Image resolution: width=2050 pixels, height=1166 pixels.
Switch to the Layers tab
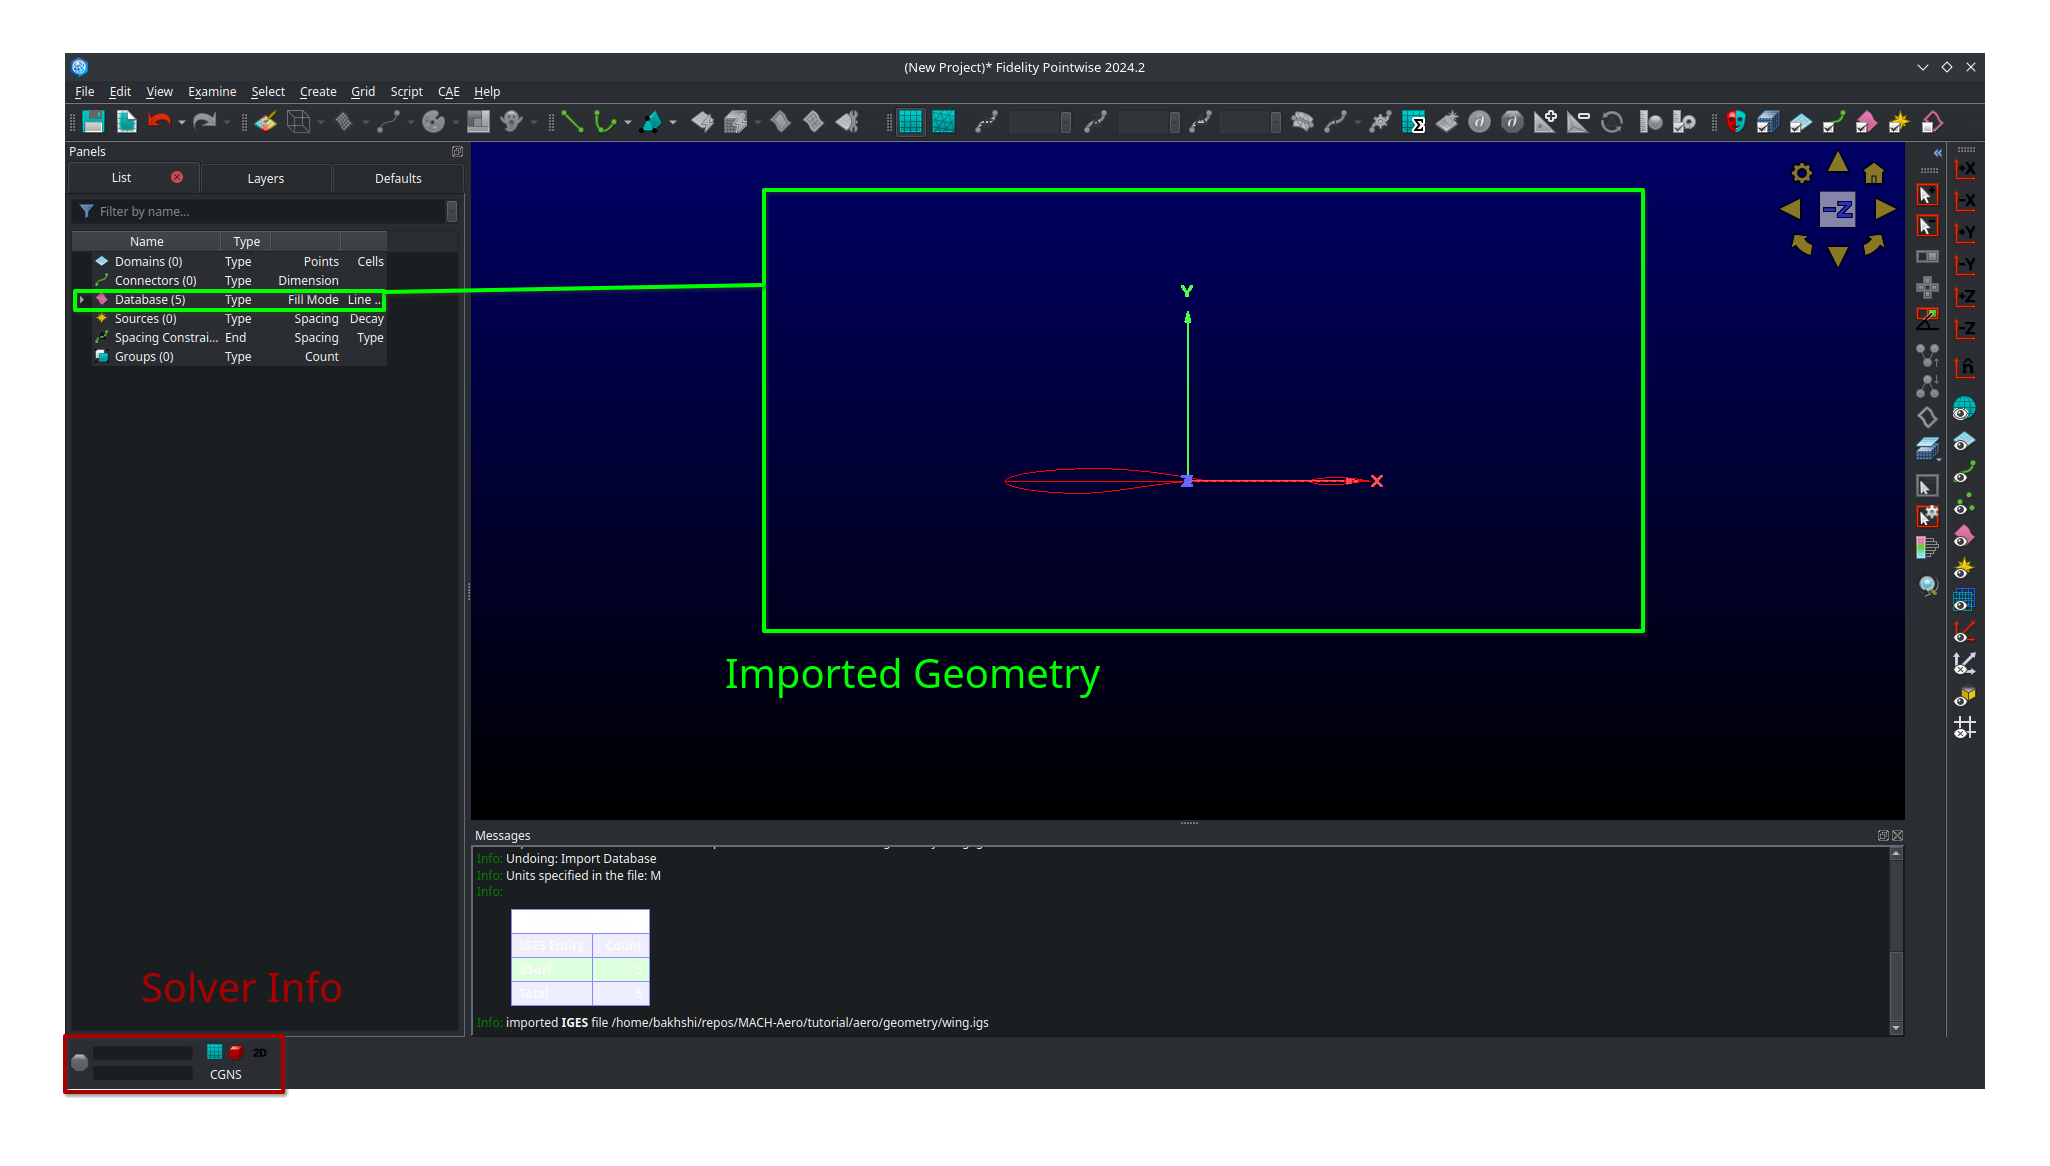pyautogui.click(x=266, y=178)
